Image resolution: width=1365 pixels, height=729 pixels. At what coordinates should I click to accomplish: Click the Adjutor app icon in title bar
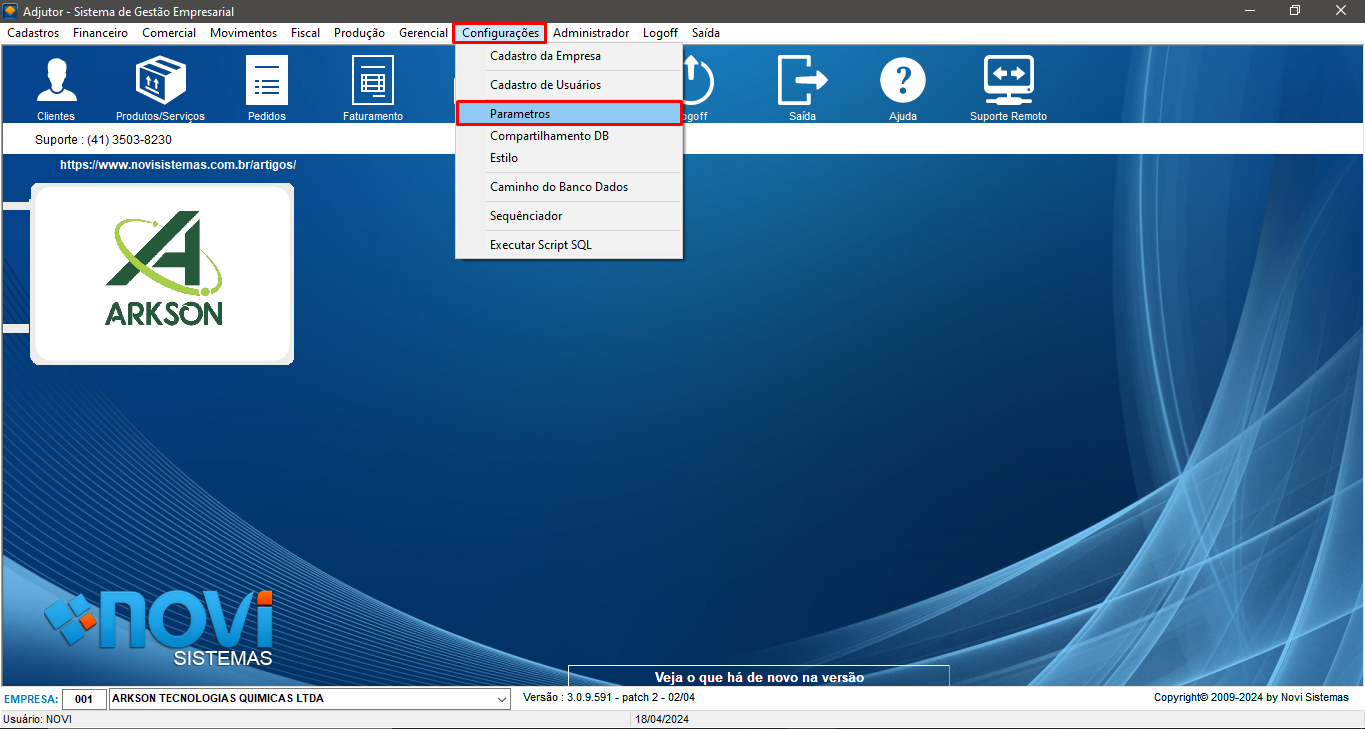pos(11,11)
